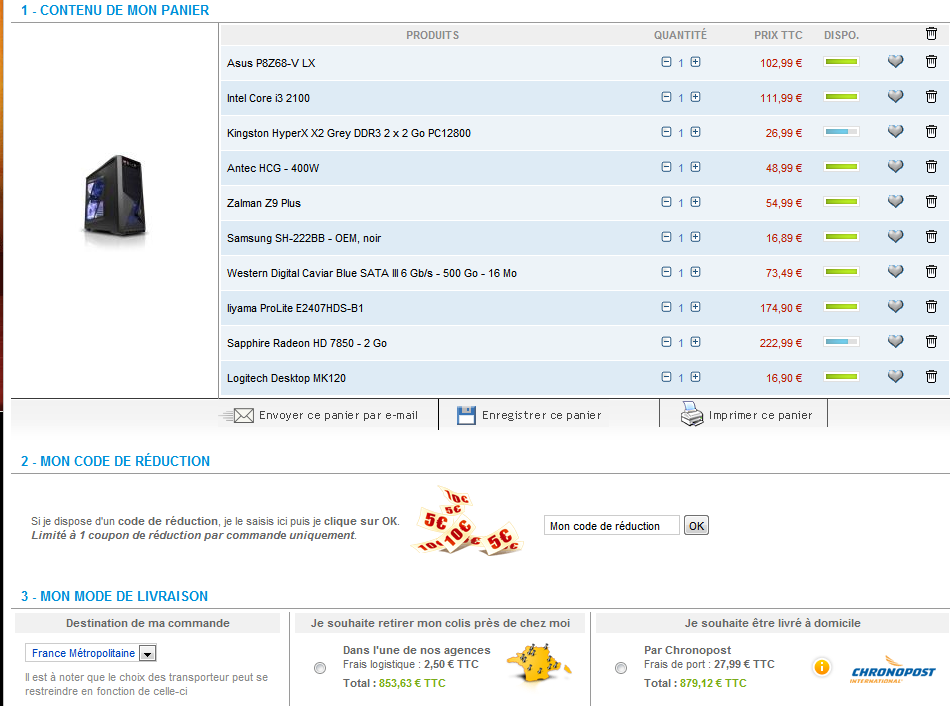The image size is (950, 706).
Task: Increase quantity of Western Digital Caviar Blue
Action: pos(695,272)
